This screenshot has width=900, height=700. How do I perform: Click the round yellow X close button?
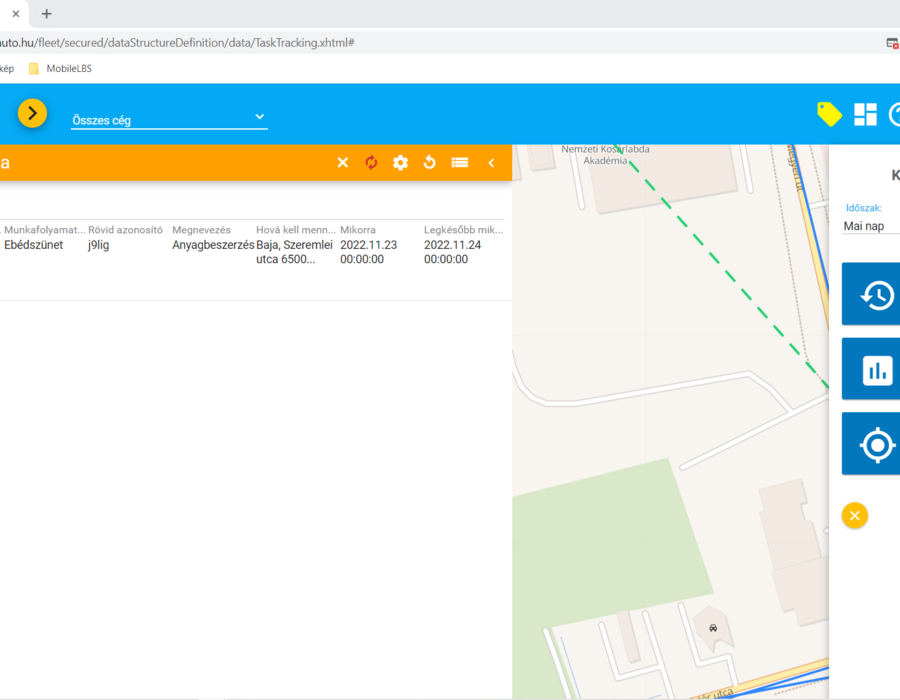855,515
